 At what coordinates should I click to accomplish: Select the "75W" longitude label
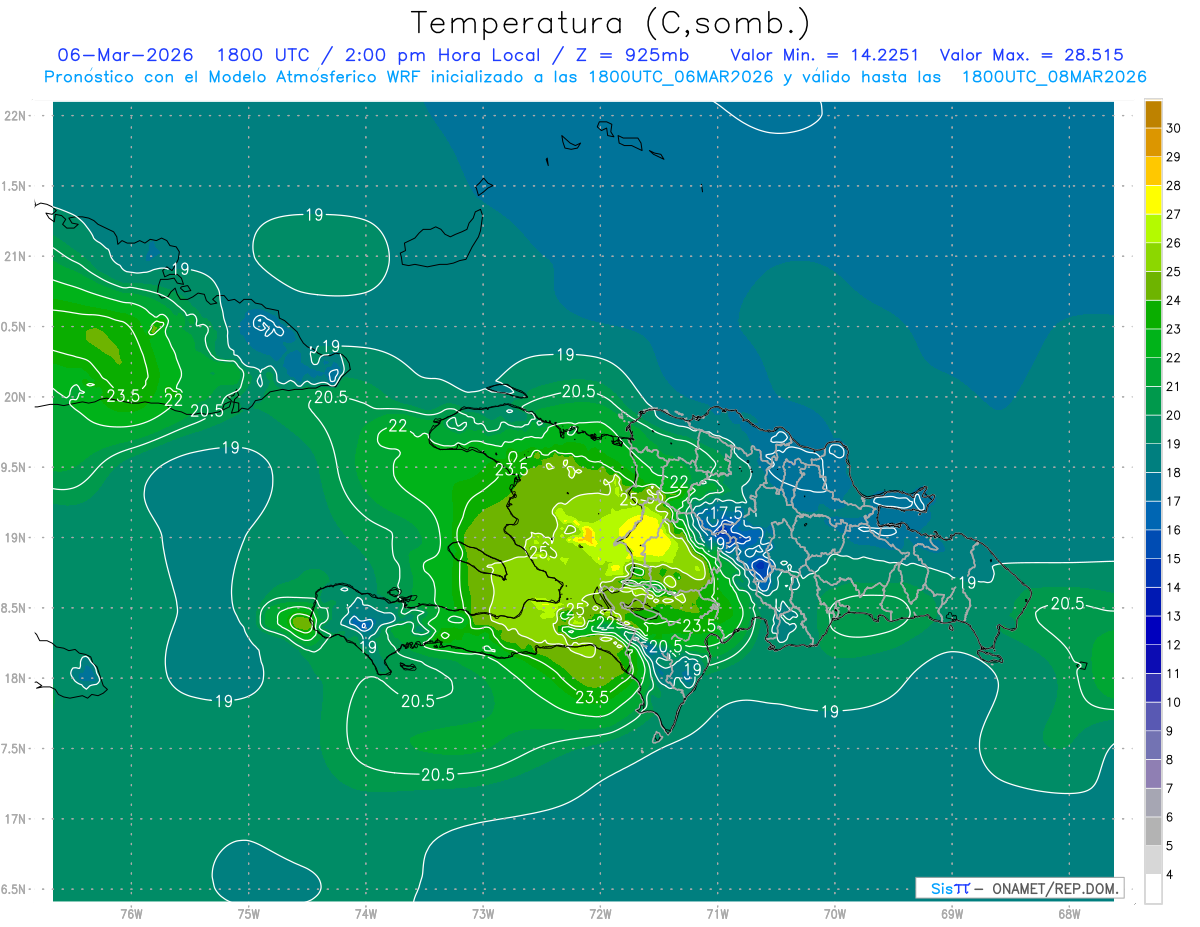tap(249, 914)
